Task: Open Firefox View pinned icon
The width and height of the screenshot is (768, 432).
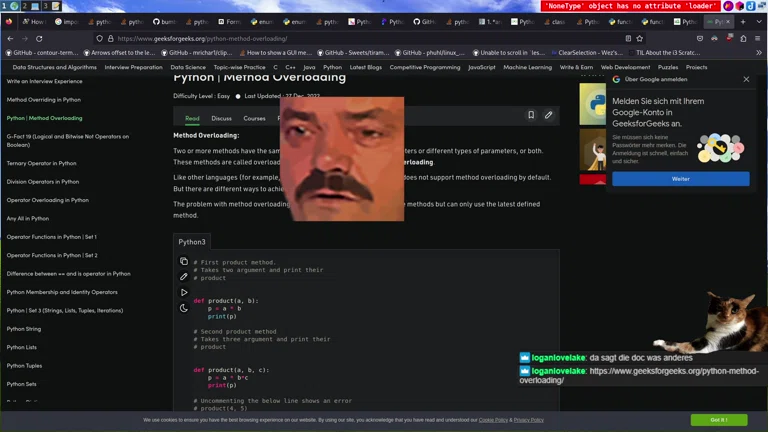Action: (x=9, y=22)
